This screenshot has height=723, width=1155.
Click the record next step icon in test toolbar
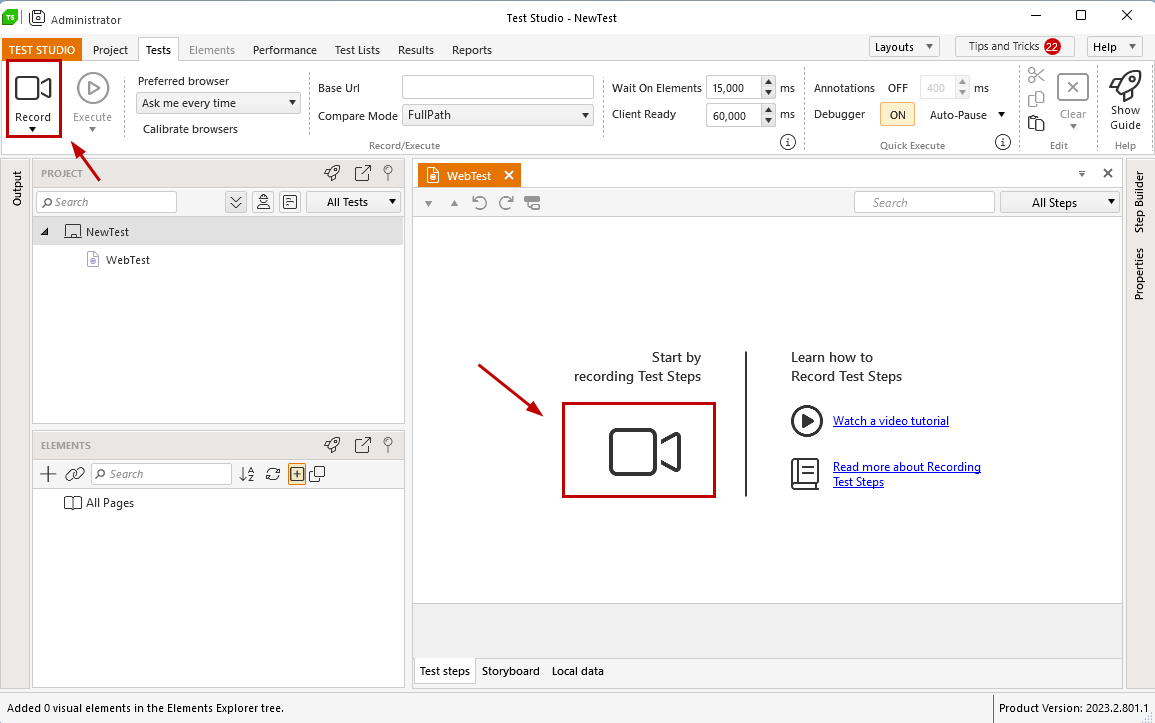[532, 202]
